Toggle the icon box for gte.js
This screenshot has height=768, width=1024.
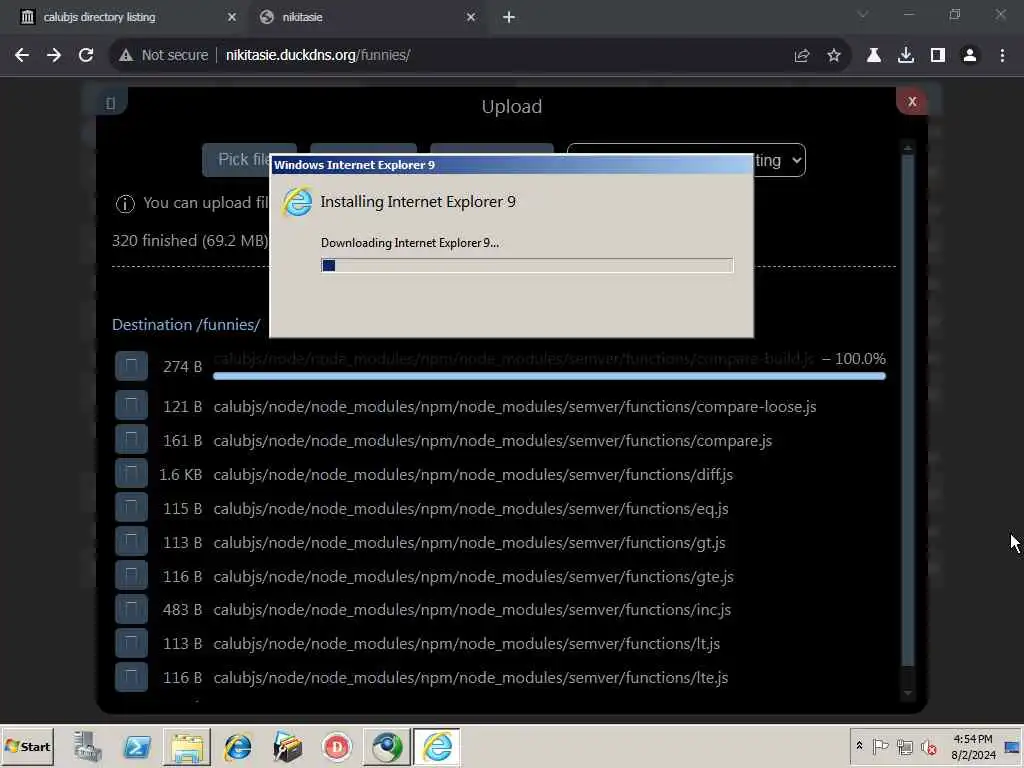[131, 575]
